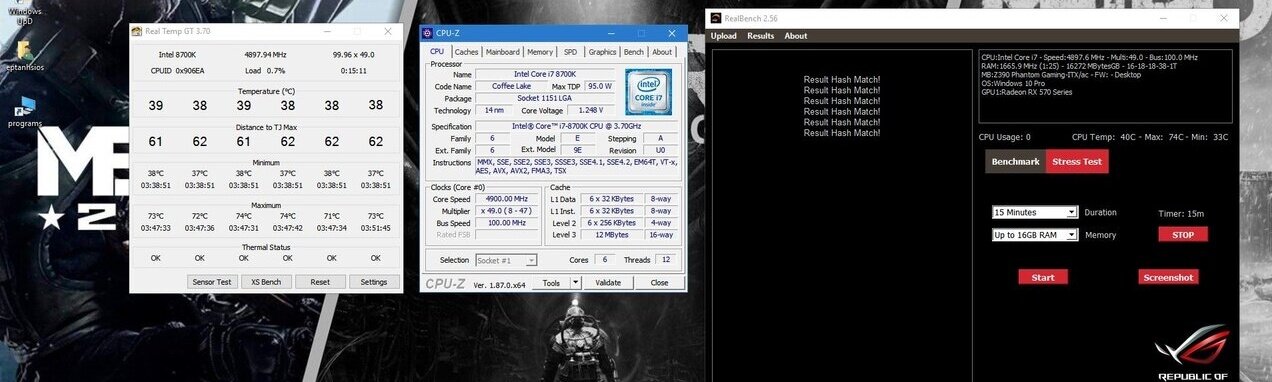Click the RealBench title bar icon
This screenshot has height=382, width=1272.
pos(715,17)
